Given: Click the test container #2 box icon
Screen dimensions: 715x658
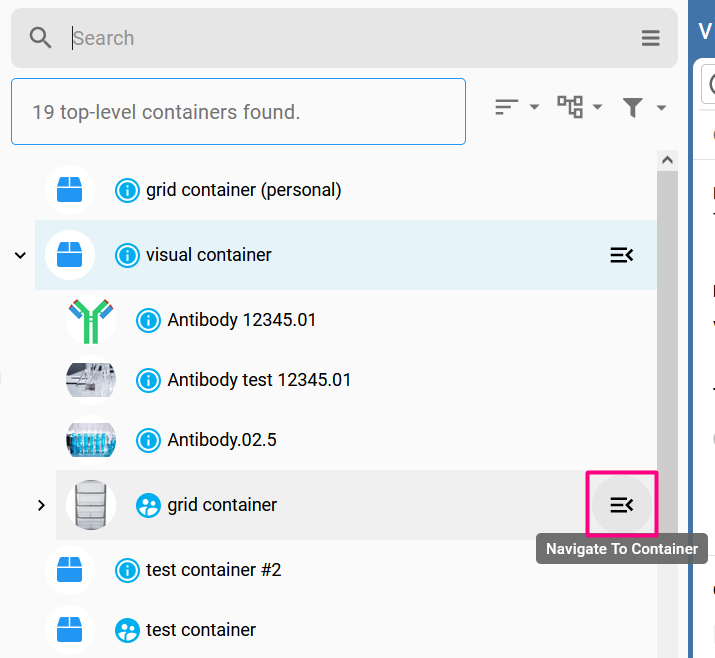Looking at the screenshot, I should click(70, 570).
